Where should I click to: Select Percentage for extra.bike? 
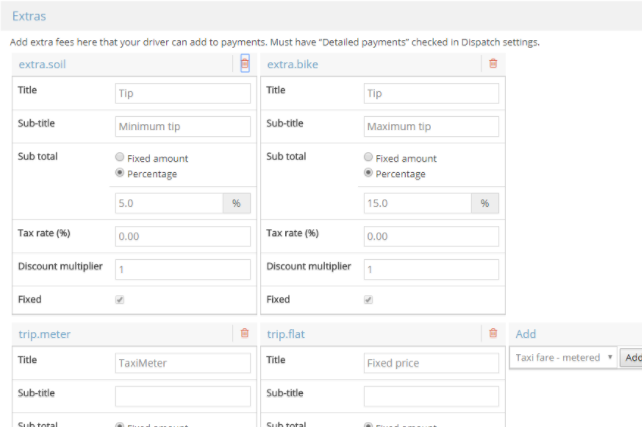[368, 173]
